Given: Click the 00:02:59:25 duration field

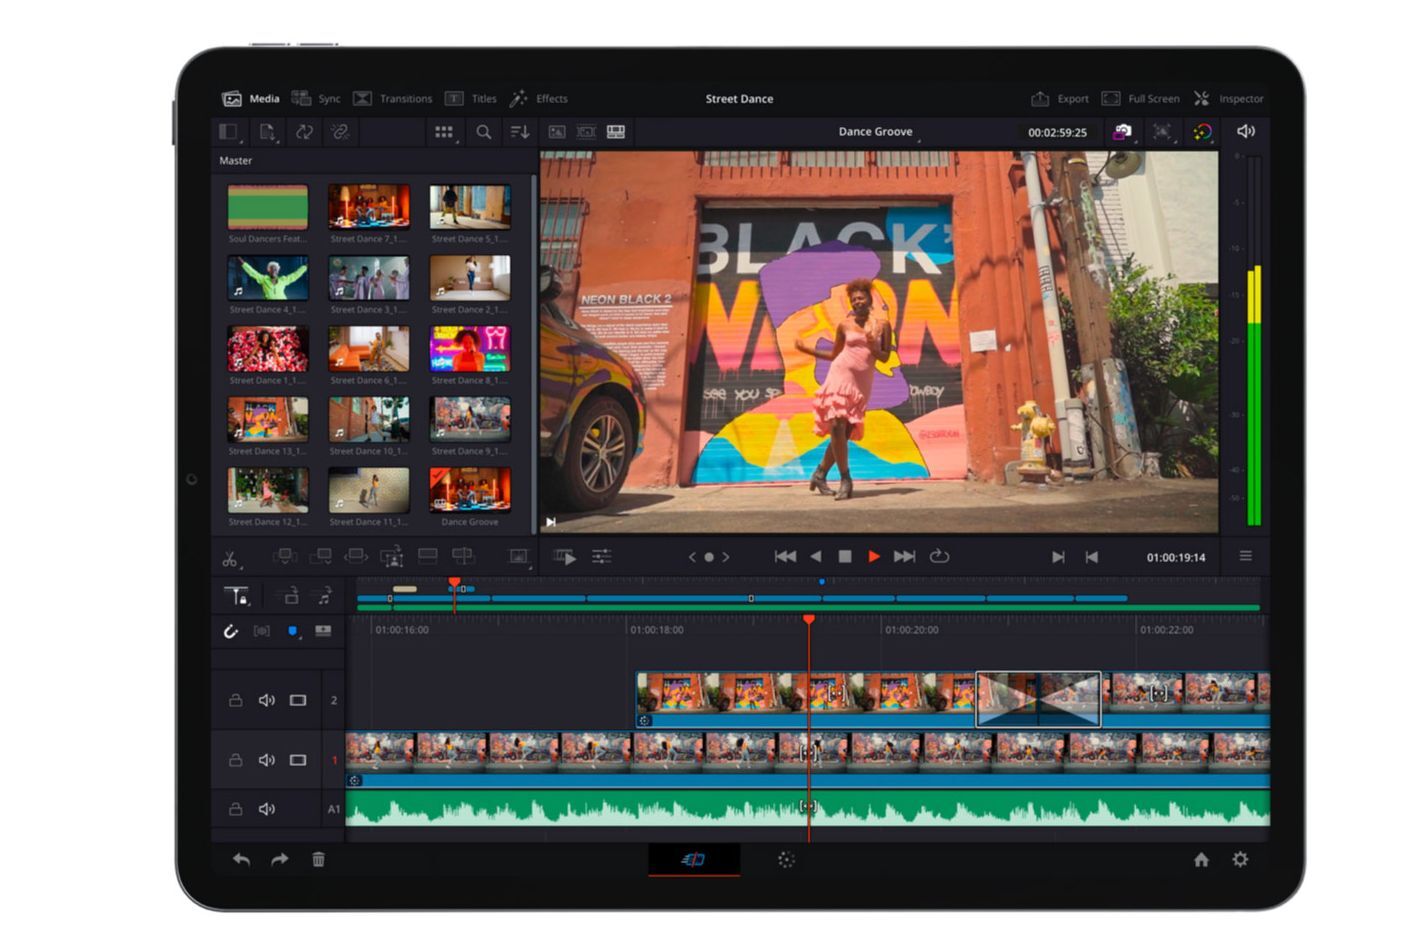Looking at the screenshot, I should coord(1057,133).
